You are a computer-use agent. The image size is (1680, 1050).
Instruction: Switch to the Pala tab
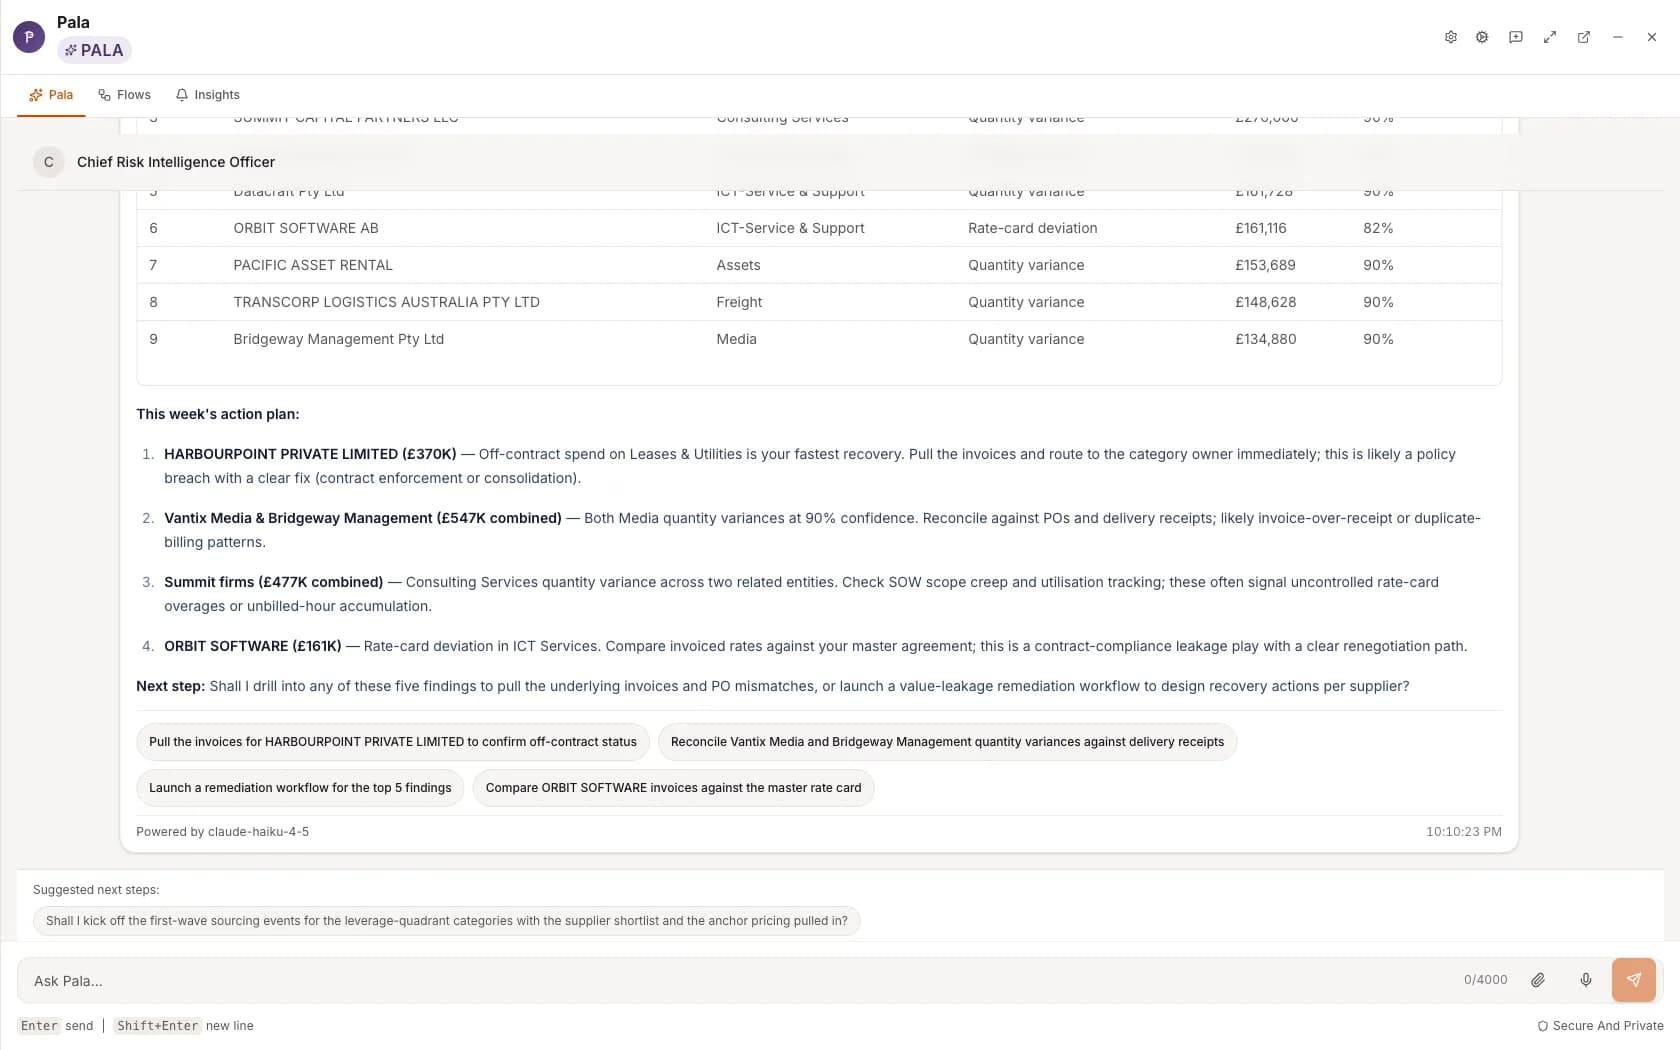[51, 95]
